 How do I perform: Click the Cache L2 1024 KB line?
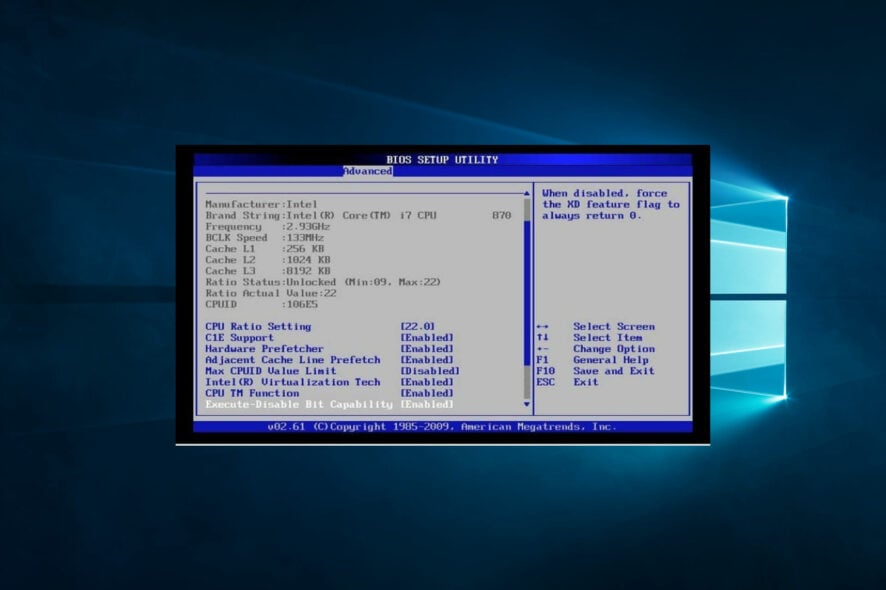[267, 260]
